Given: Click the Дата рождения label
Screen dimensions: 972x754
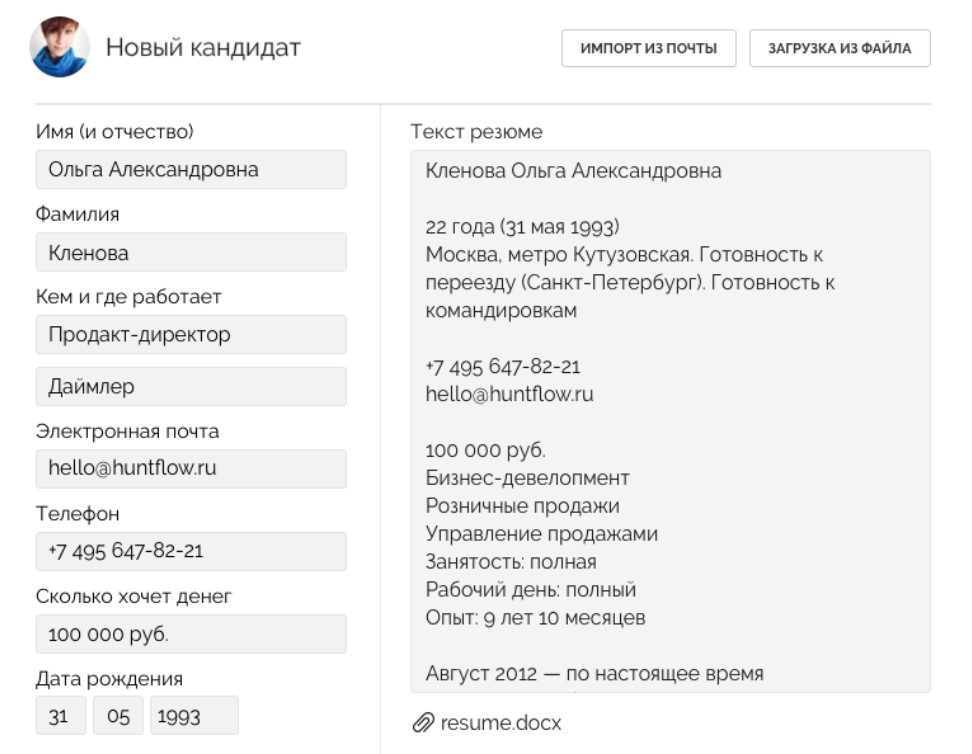Looking at the screenshot, I should tap(109, 679).
